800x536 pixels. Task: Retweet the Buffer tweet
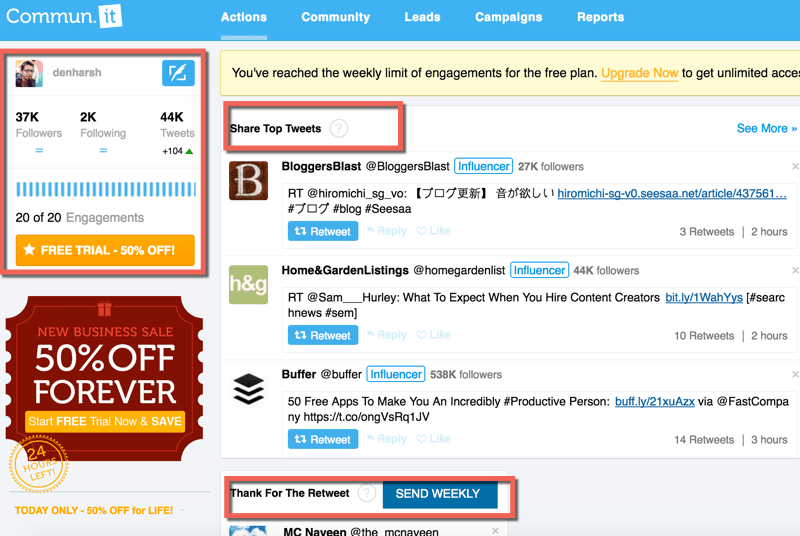[323, 439]
